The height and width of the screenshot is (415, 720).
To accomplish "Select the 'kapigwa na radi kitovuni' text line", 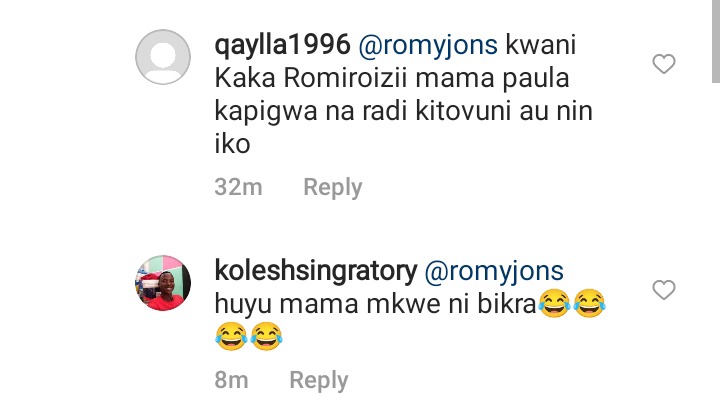I will click(x=363, y=111).
